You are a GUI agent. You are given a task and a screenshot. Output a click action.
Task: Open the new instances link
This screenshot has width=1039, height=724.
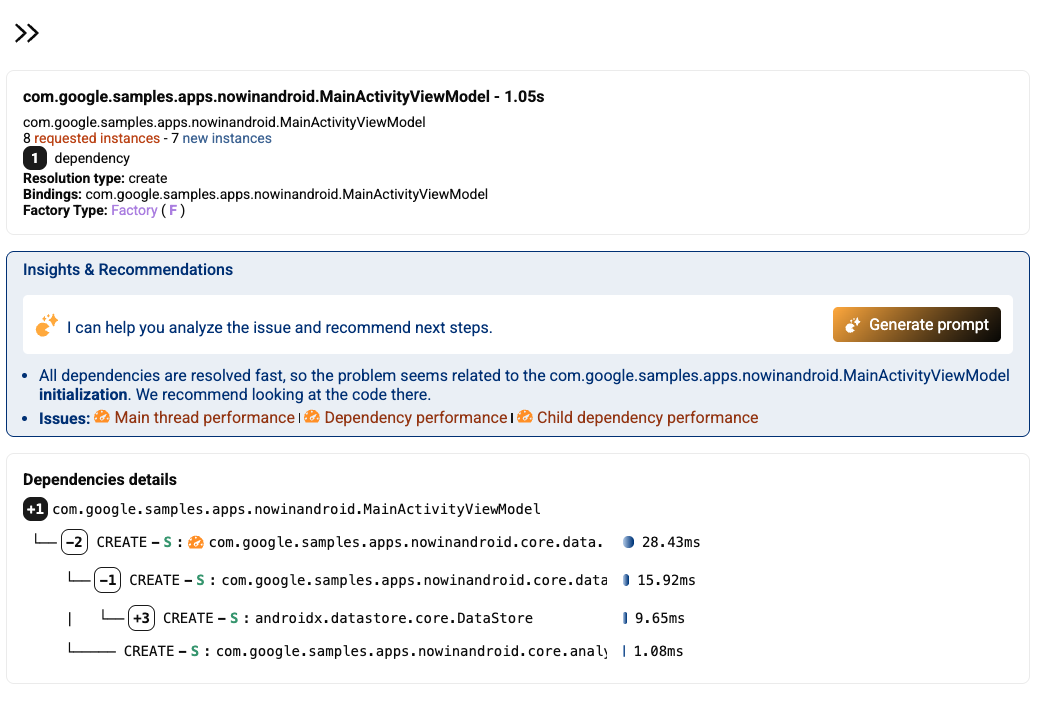tap(226, 139)
